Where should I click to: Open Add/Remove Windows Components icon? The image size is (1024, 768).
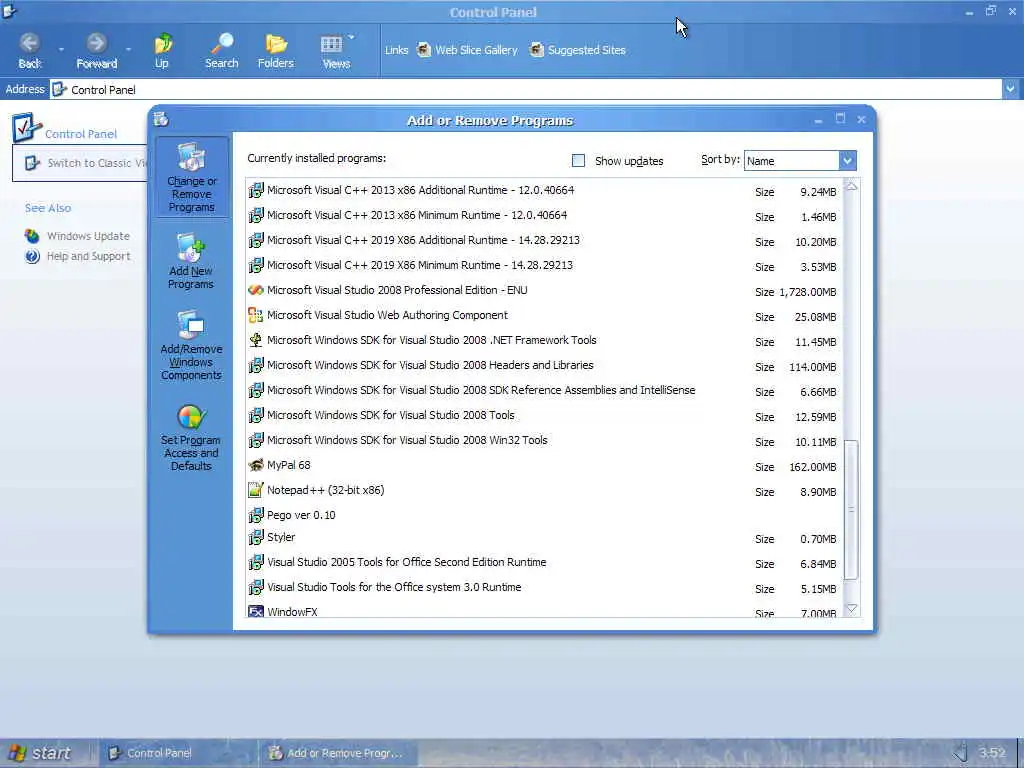click(191, 325)
